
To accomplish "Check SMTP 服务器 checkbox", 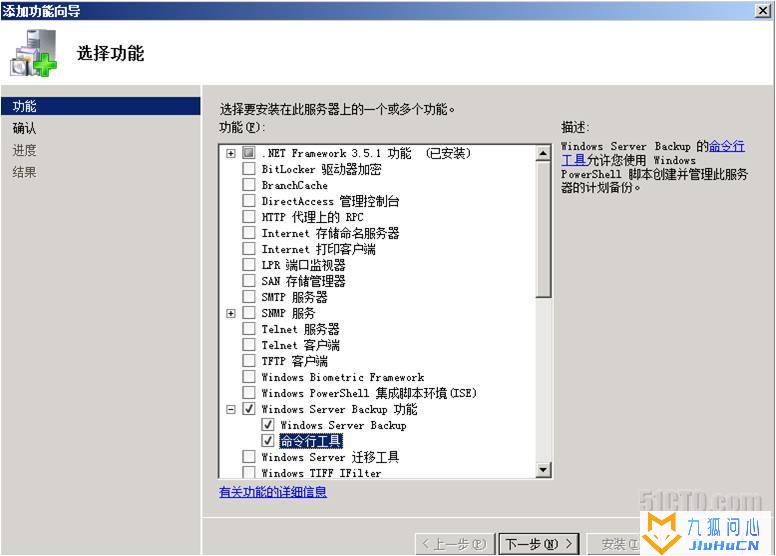I will coord(249,297).
